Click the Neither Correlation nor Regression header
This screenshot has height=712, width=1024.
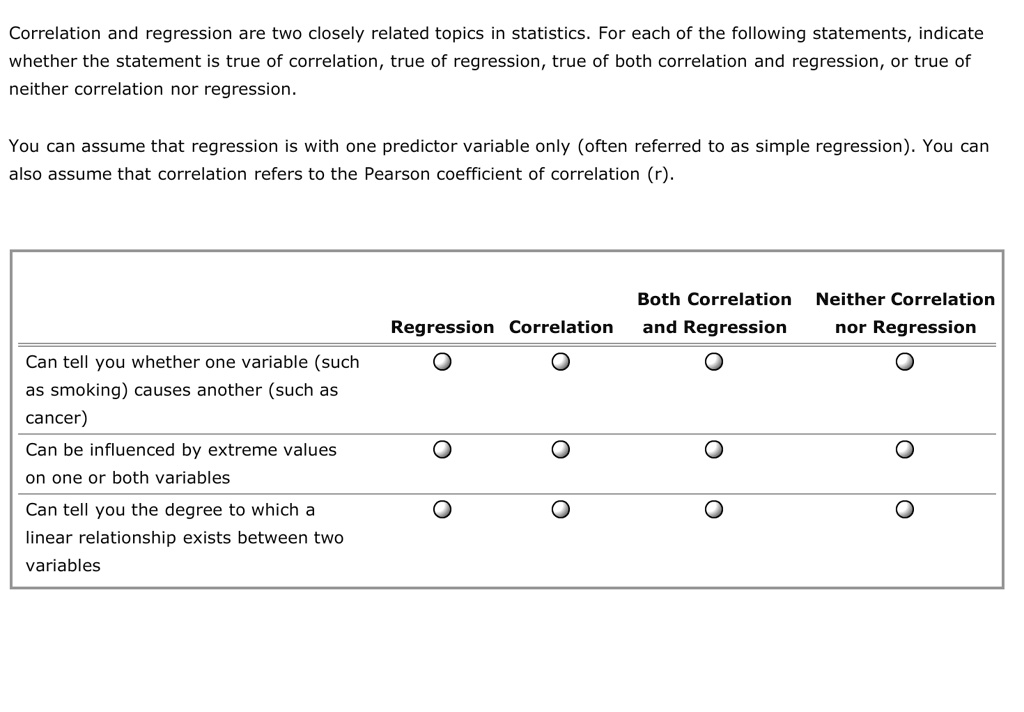904,313
